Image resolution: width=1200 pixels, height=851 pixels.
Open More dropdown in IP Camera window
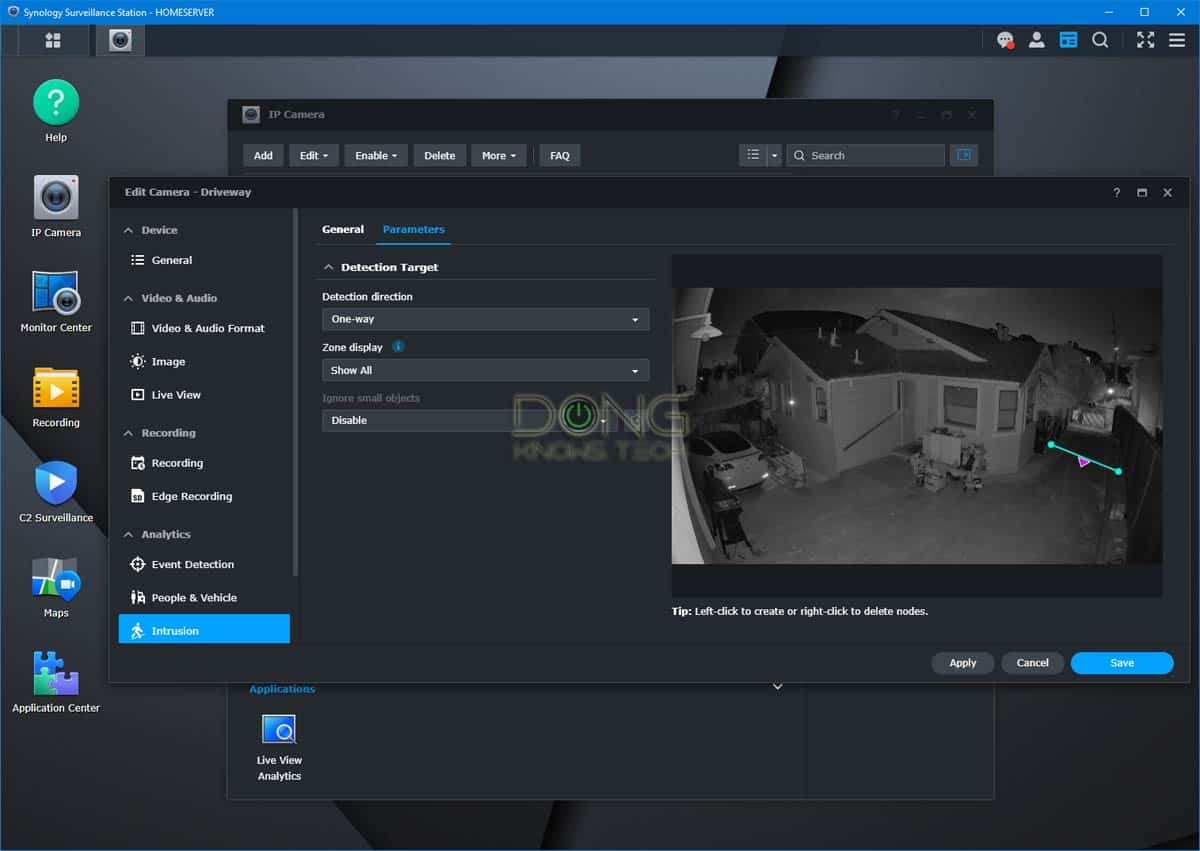(499, 155)
